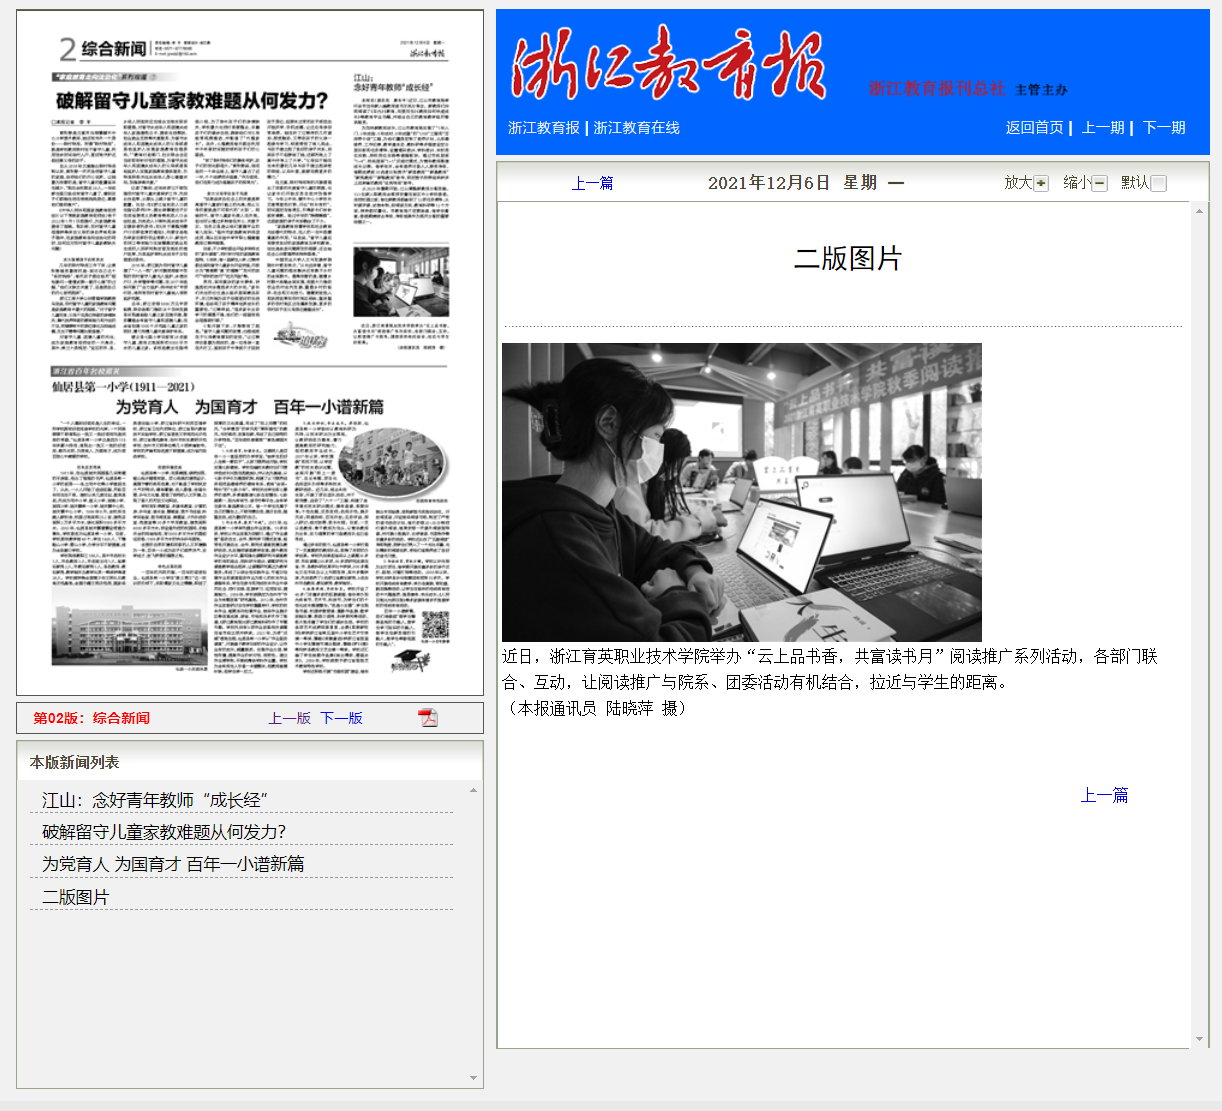Click the news list's scroll-down arrow
Viewport: 1222px width, 1111px height.
tap(473, 1078)
